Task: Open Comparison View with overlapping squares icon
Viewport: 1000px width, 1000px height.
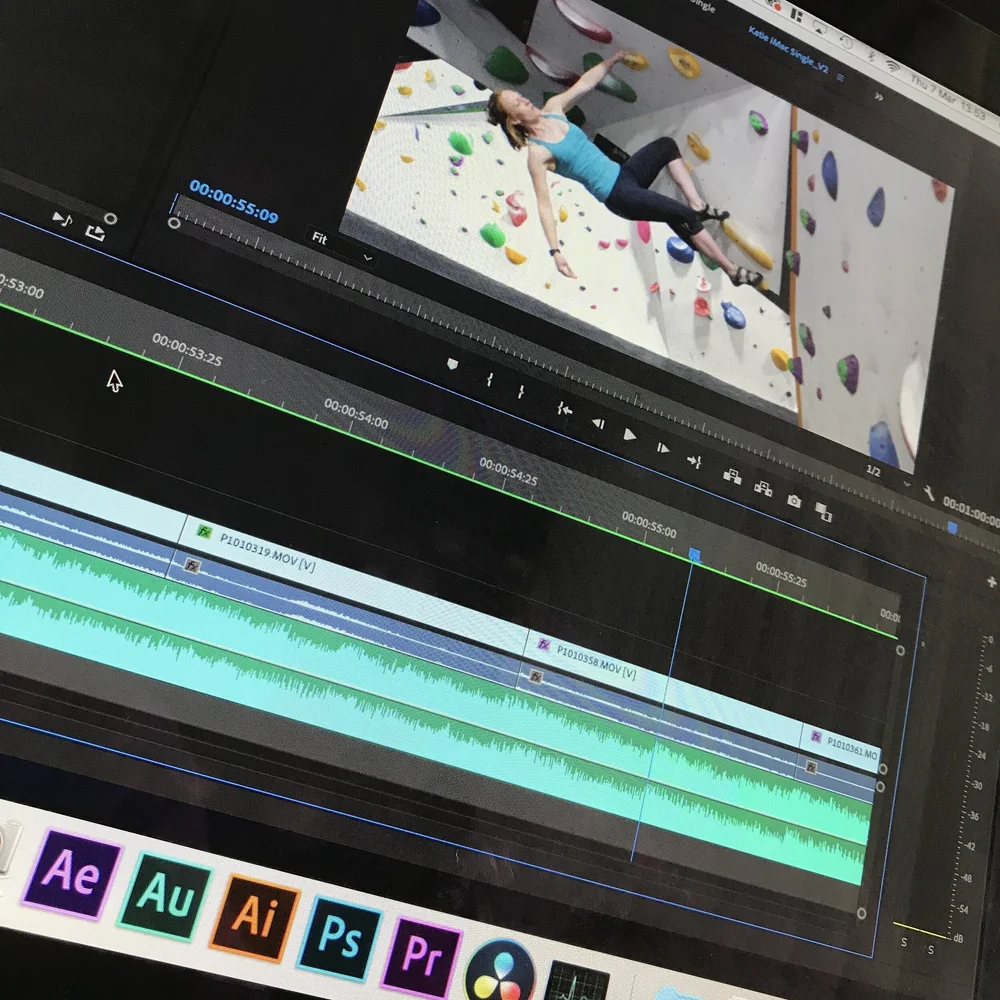Action: (824, 512)
